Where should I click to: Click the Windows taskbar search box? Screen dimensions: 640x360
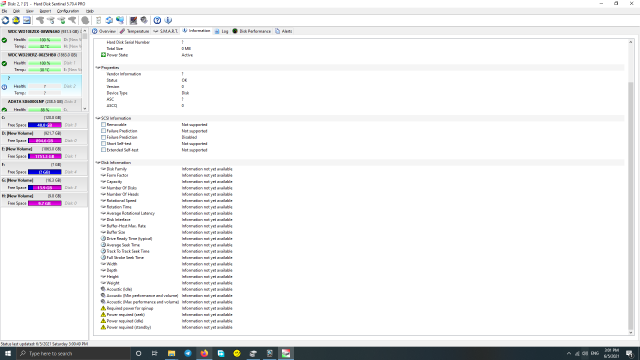pyautogui.click(x=73, y=353)
